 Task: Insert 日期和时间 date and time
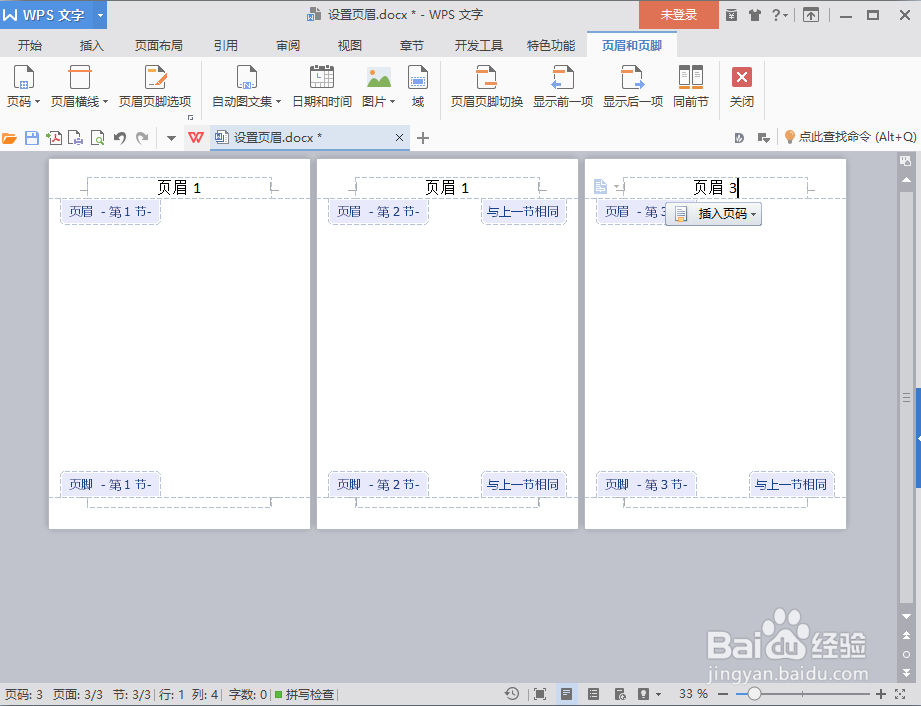coord(322,86)
